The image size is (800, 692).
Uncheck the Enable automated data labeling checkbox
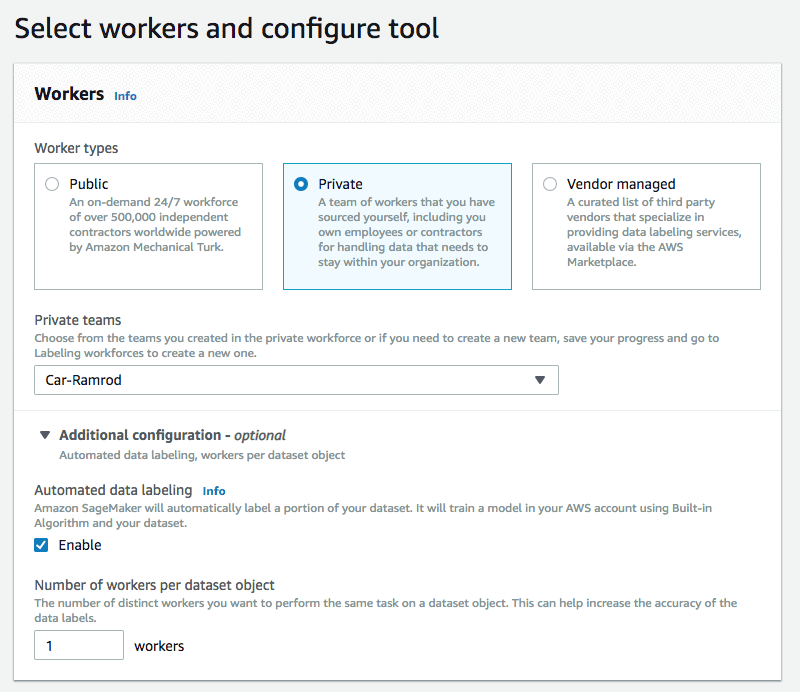(41, 545)
